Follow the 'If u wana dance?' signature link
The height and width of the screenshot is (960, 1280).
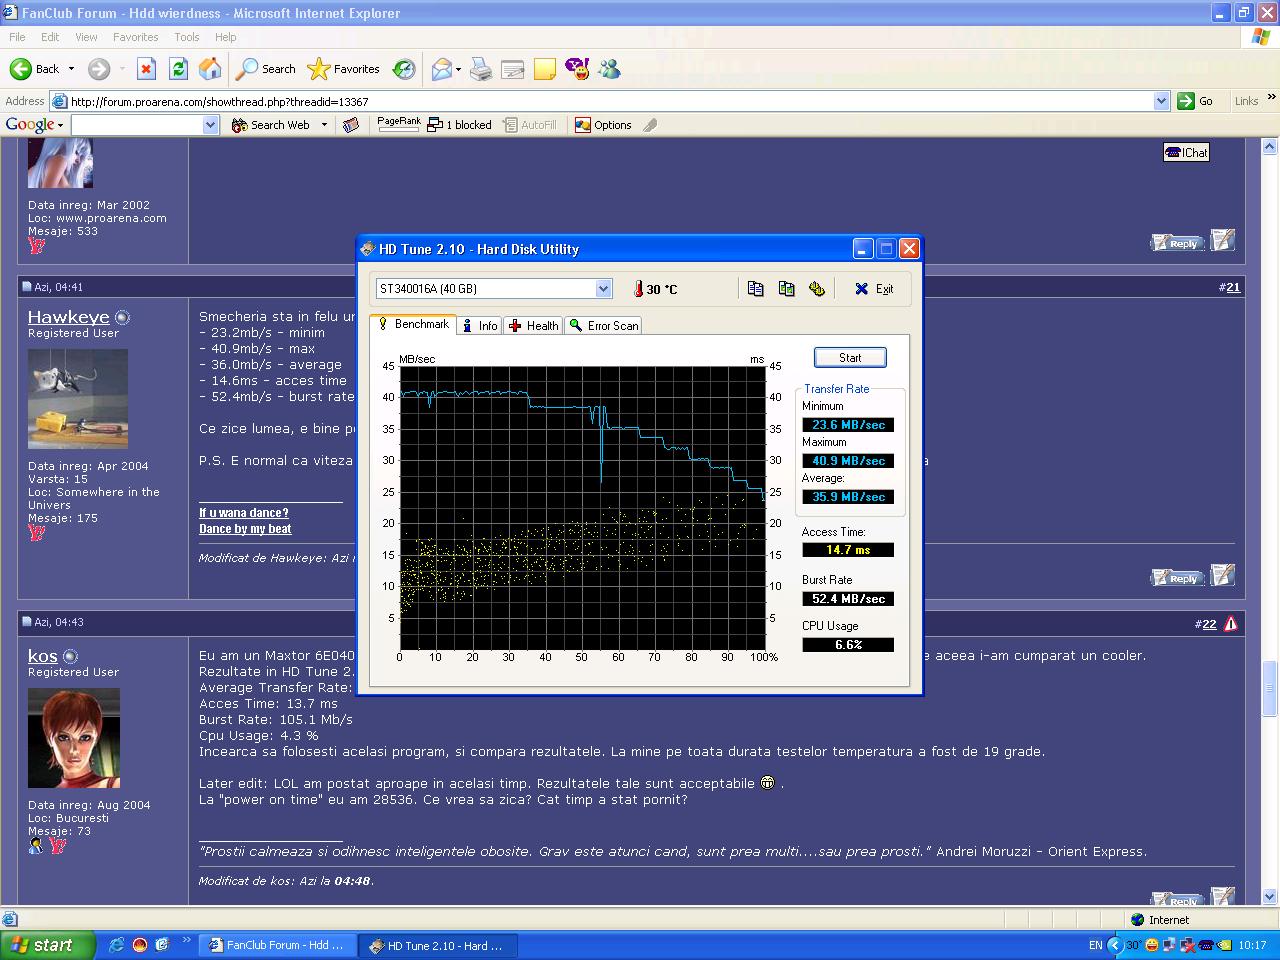pyautogui.click(x=244, y=513)
